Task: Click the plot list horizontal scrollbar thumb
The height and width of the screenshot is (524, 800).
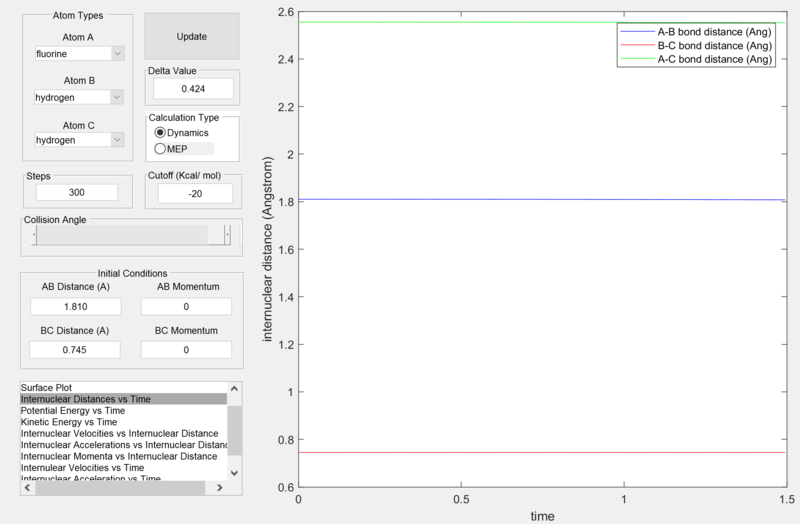Action: click(120, 488)
